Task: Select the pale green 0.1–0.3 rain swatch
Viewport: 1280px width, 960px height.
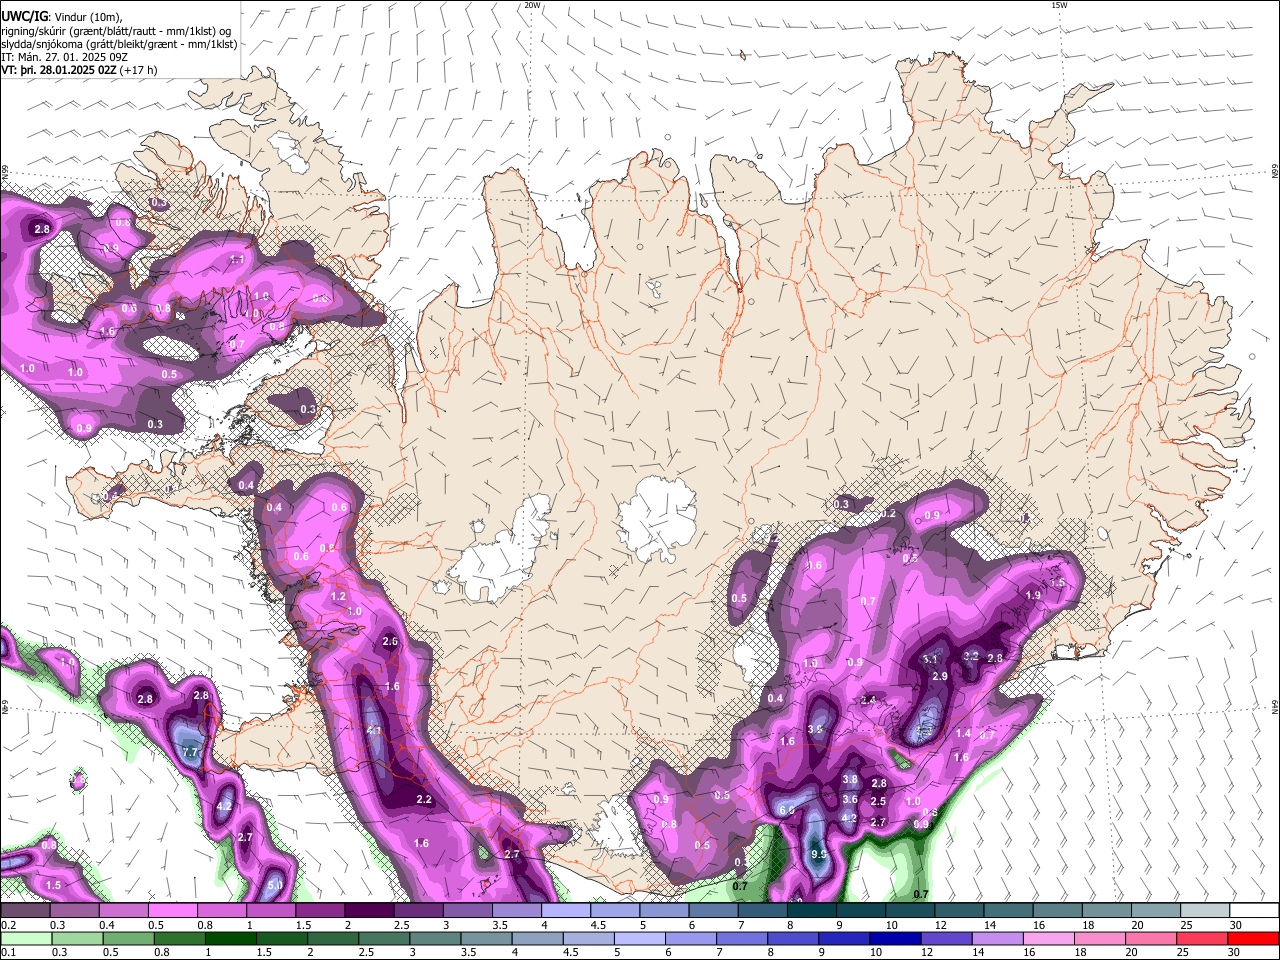Action: click(26, 938)
